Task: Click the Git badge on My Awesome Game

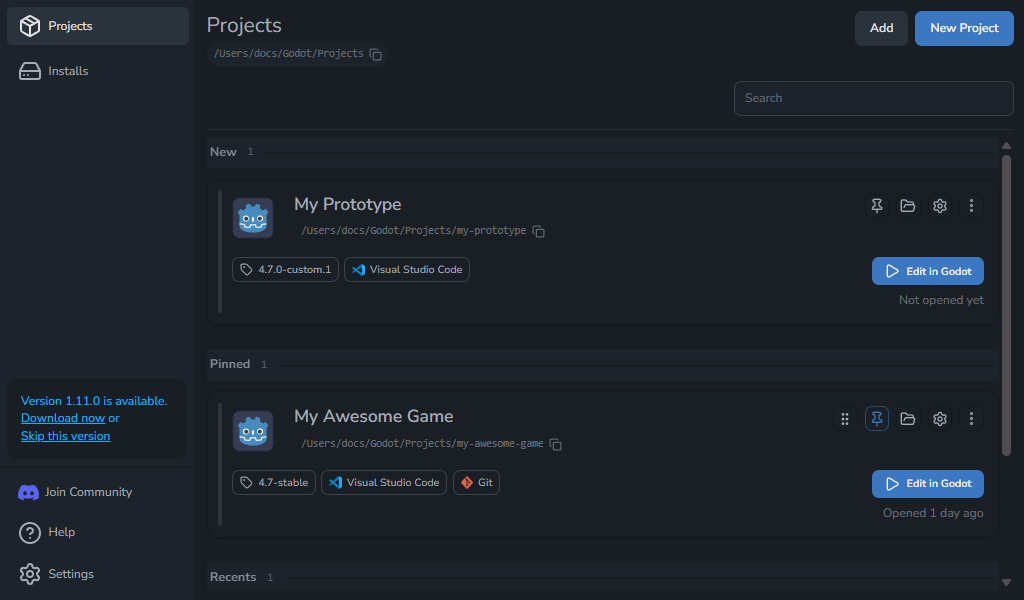Action: click(x=476, y=482)
